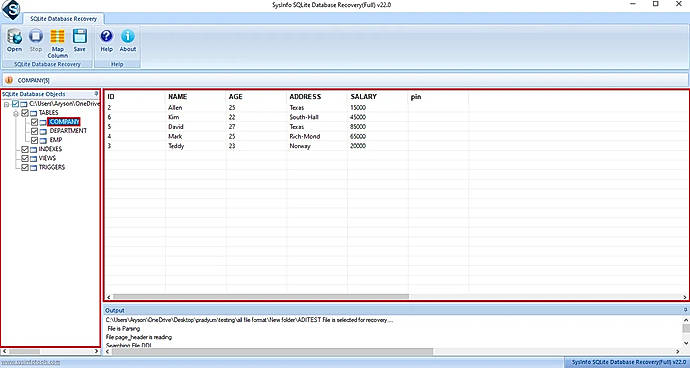This screenshot has width=690, height=368.
Task: Click the TABLES folder icon
Action: point(34,113)
